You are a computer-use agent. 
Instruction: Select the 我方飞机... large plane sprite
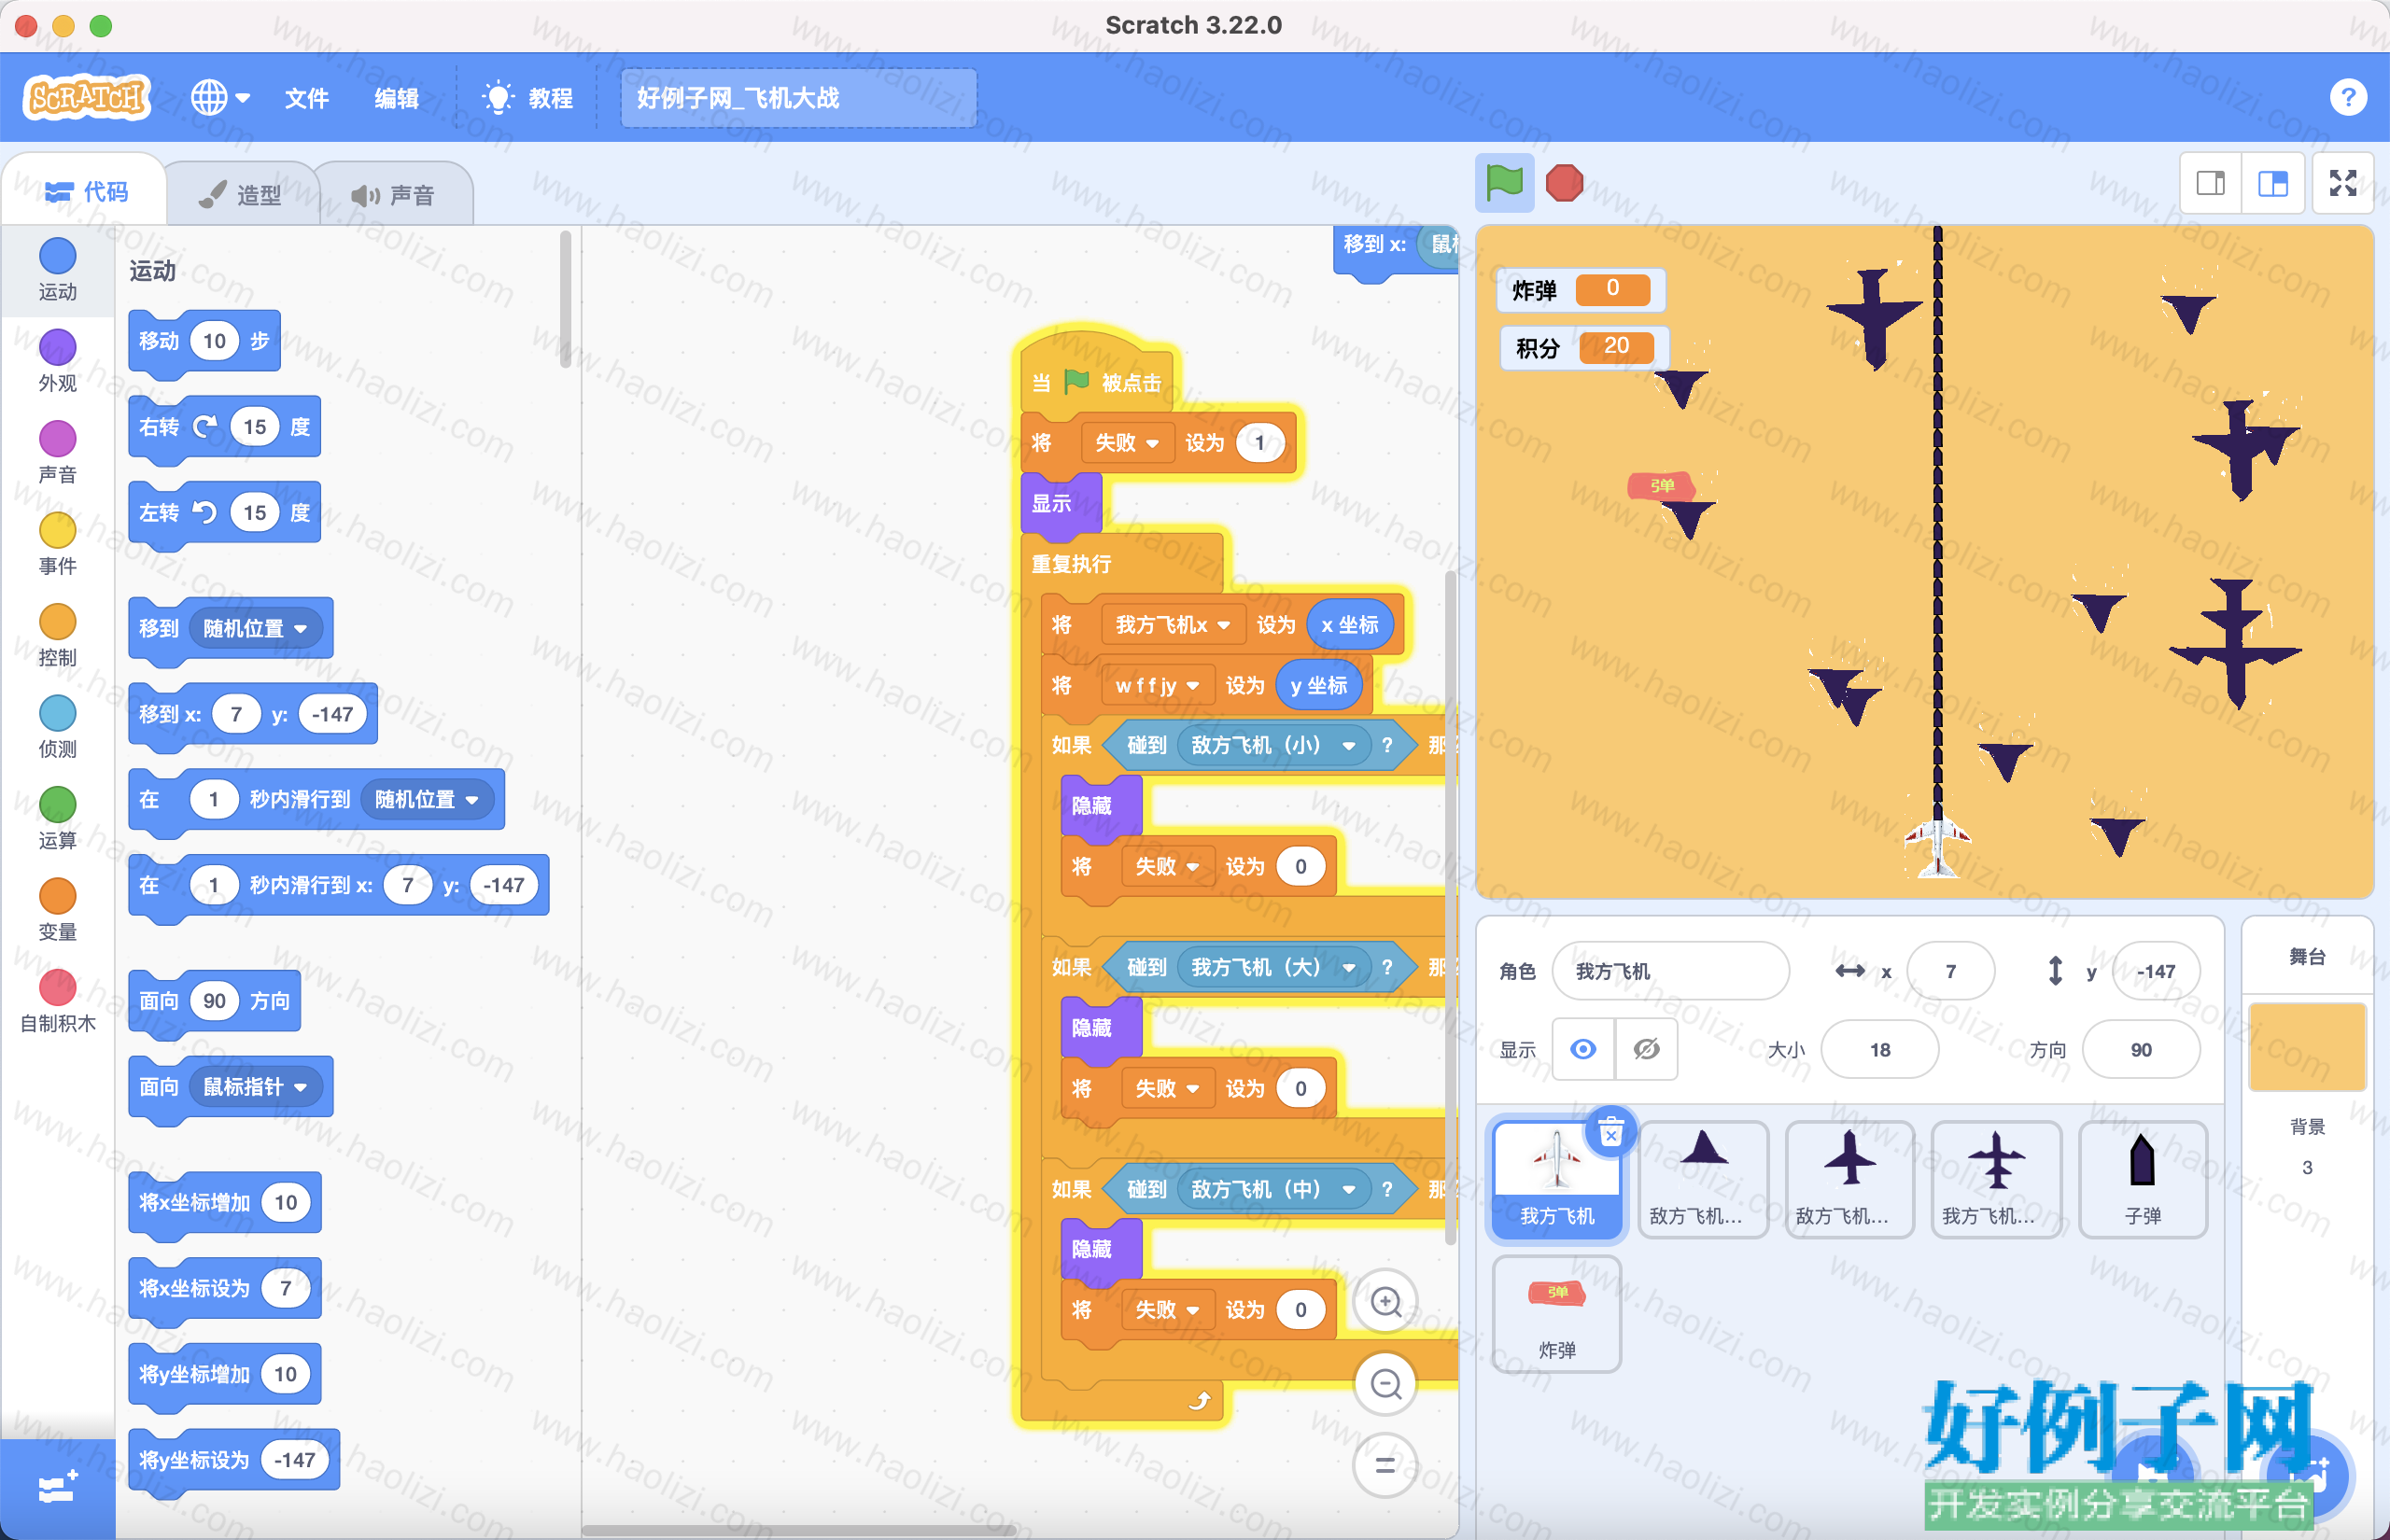pos(1996,1179)
